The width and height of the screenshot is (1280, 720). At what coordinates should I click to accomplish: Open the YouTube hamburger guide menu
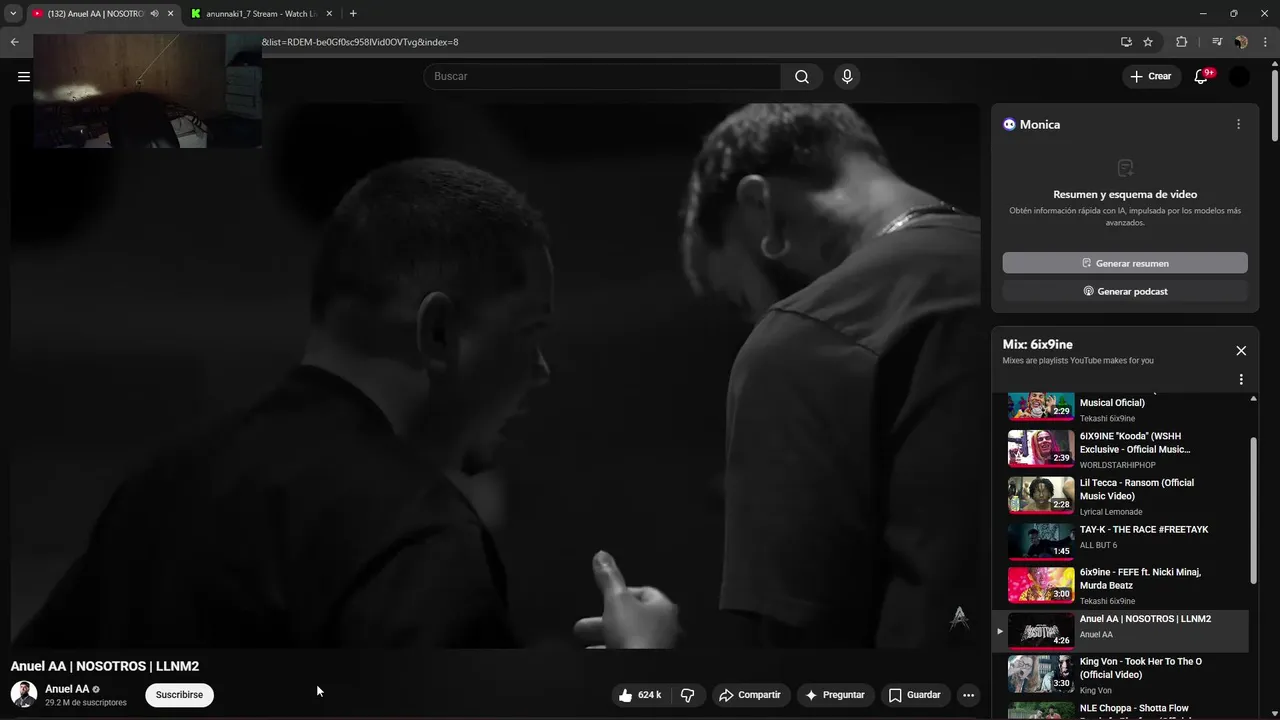pyautogui.click(x=24, y=76)
